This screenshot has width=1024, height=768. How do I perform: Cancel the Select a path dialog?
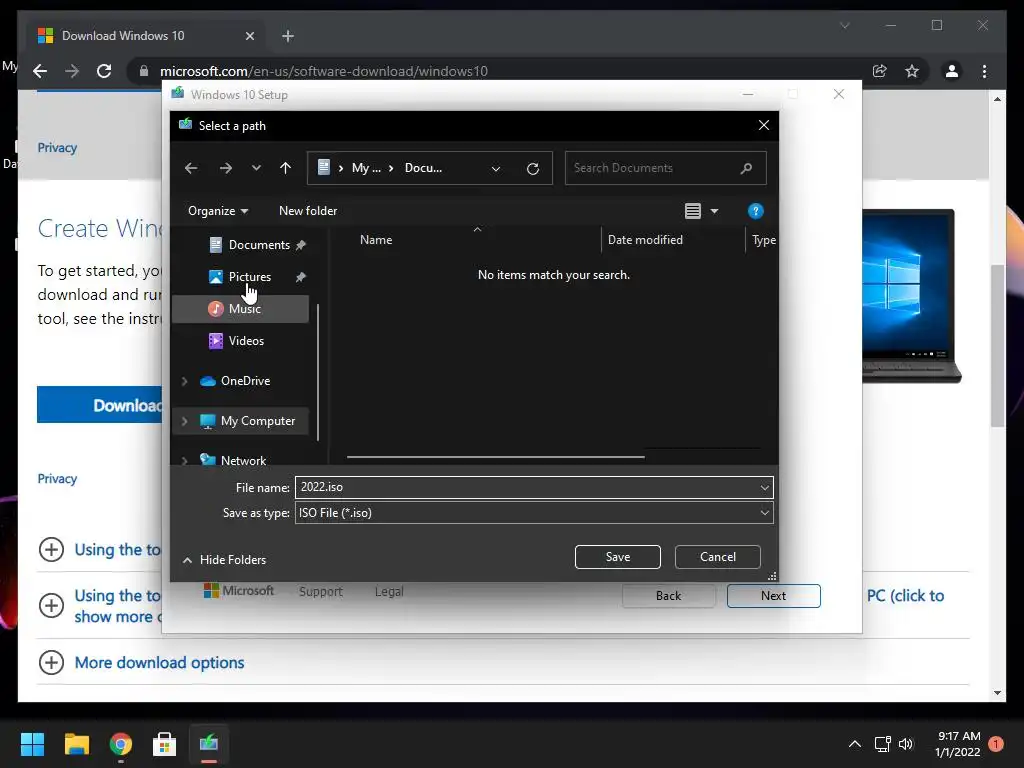(x=718, y=557)
